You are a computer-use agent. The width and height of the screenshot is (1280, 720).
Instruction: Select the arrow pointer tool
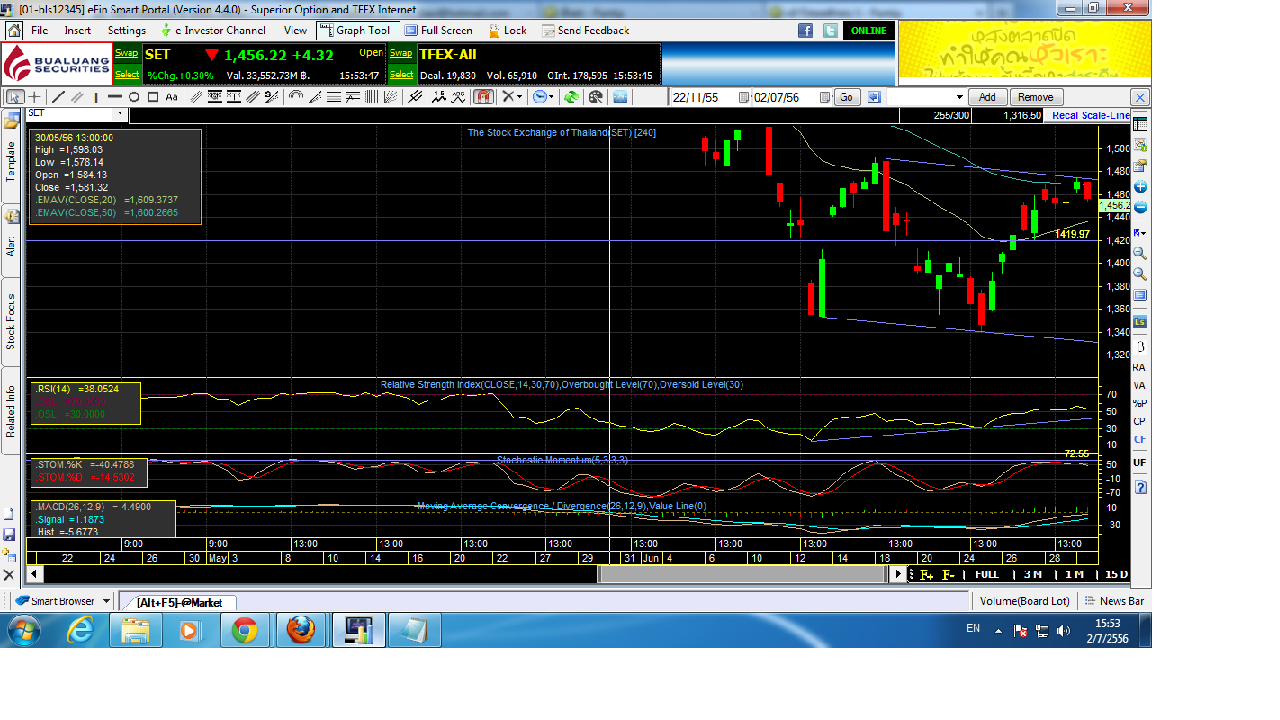[16, 97]
